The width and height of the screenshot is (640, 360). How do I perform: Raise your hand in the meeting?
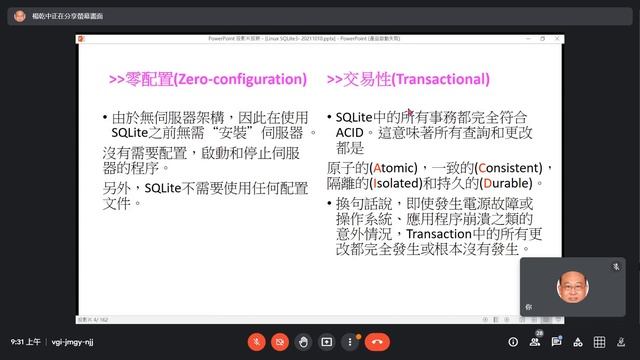(303, 342)
